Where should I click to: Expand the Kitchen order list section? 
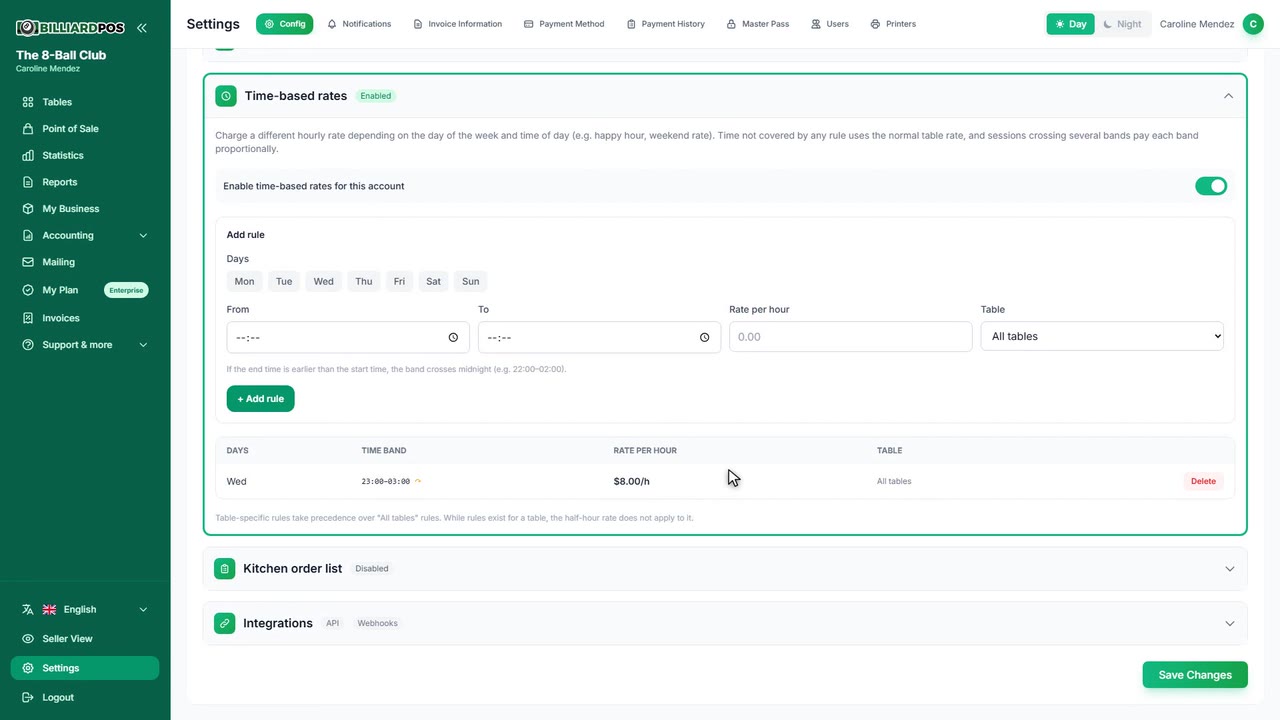click(x=1230, y=569)
